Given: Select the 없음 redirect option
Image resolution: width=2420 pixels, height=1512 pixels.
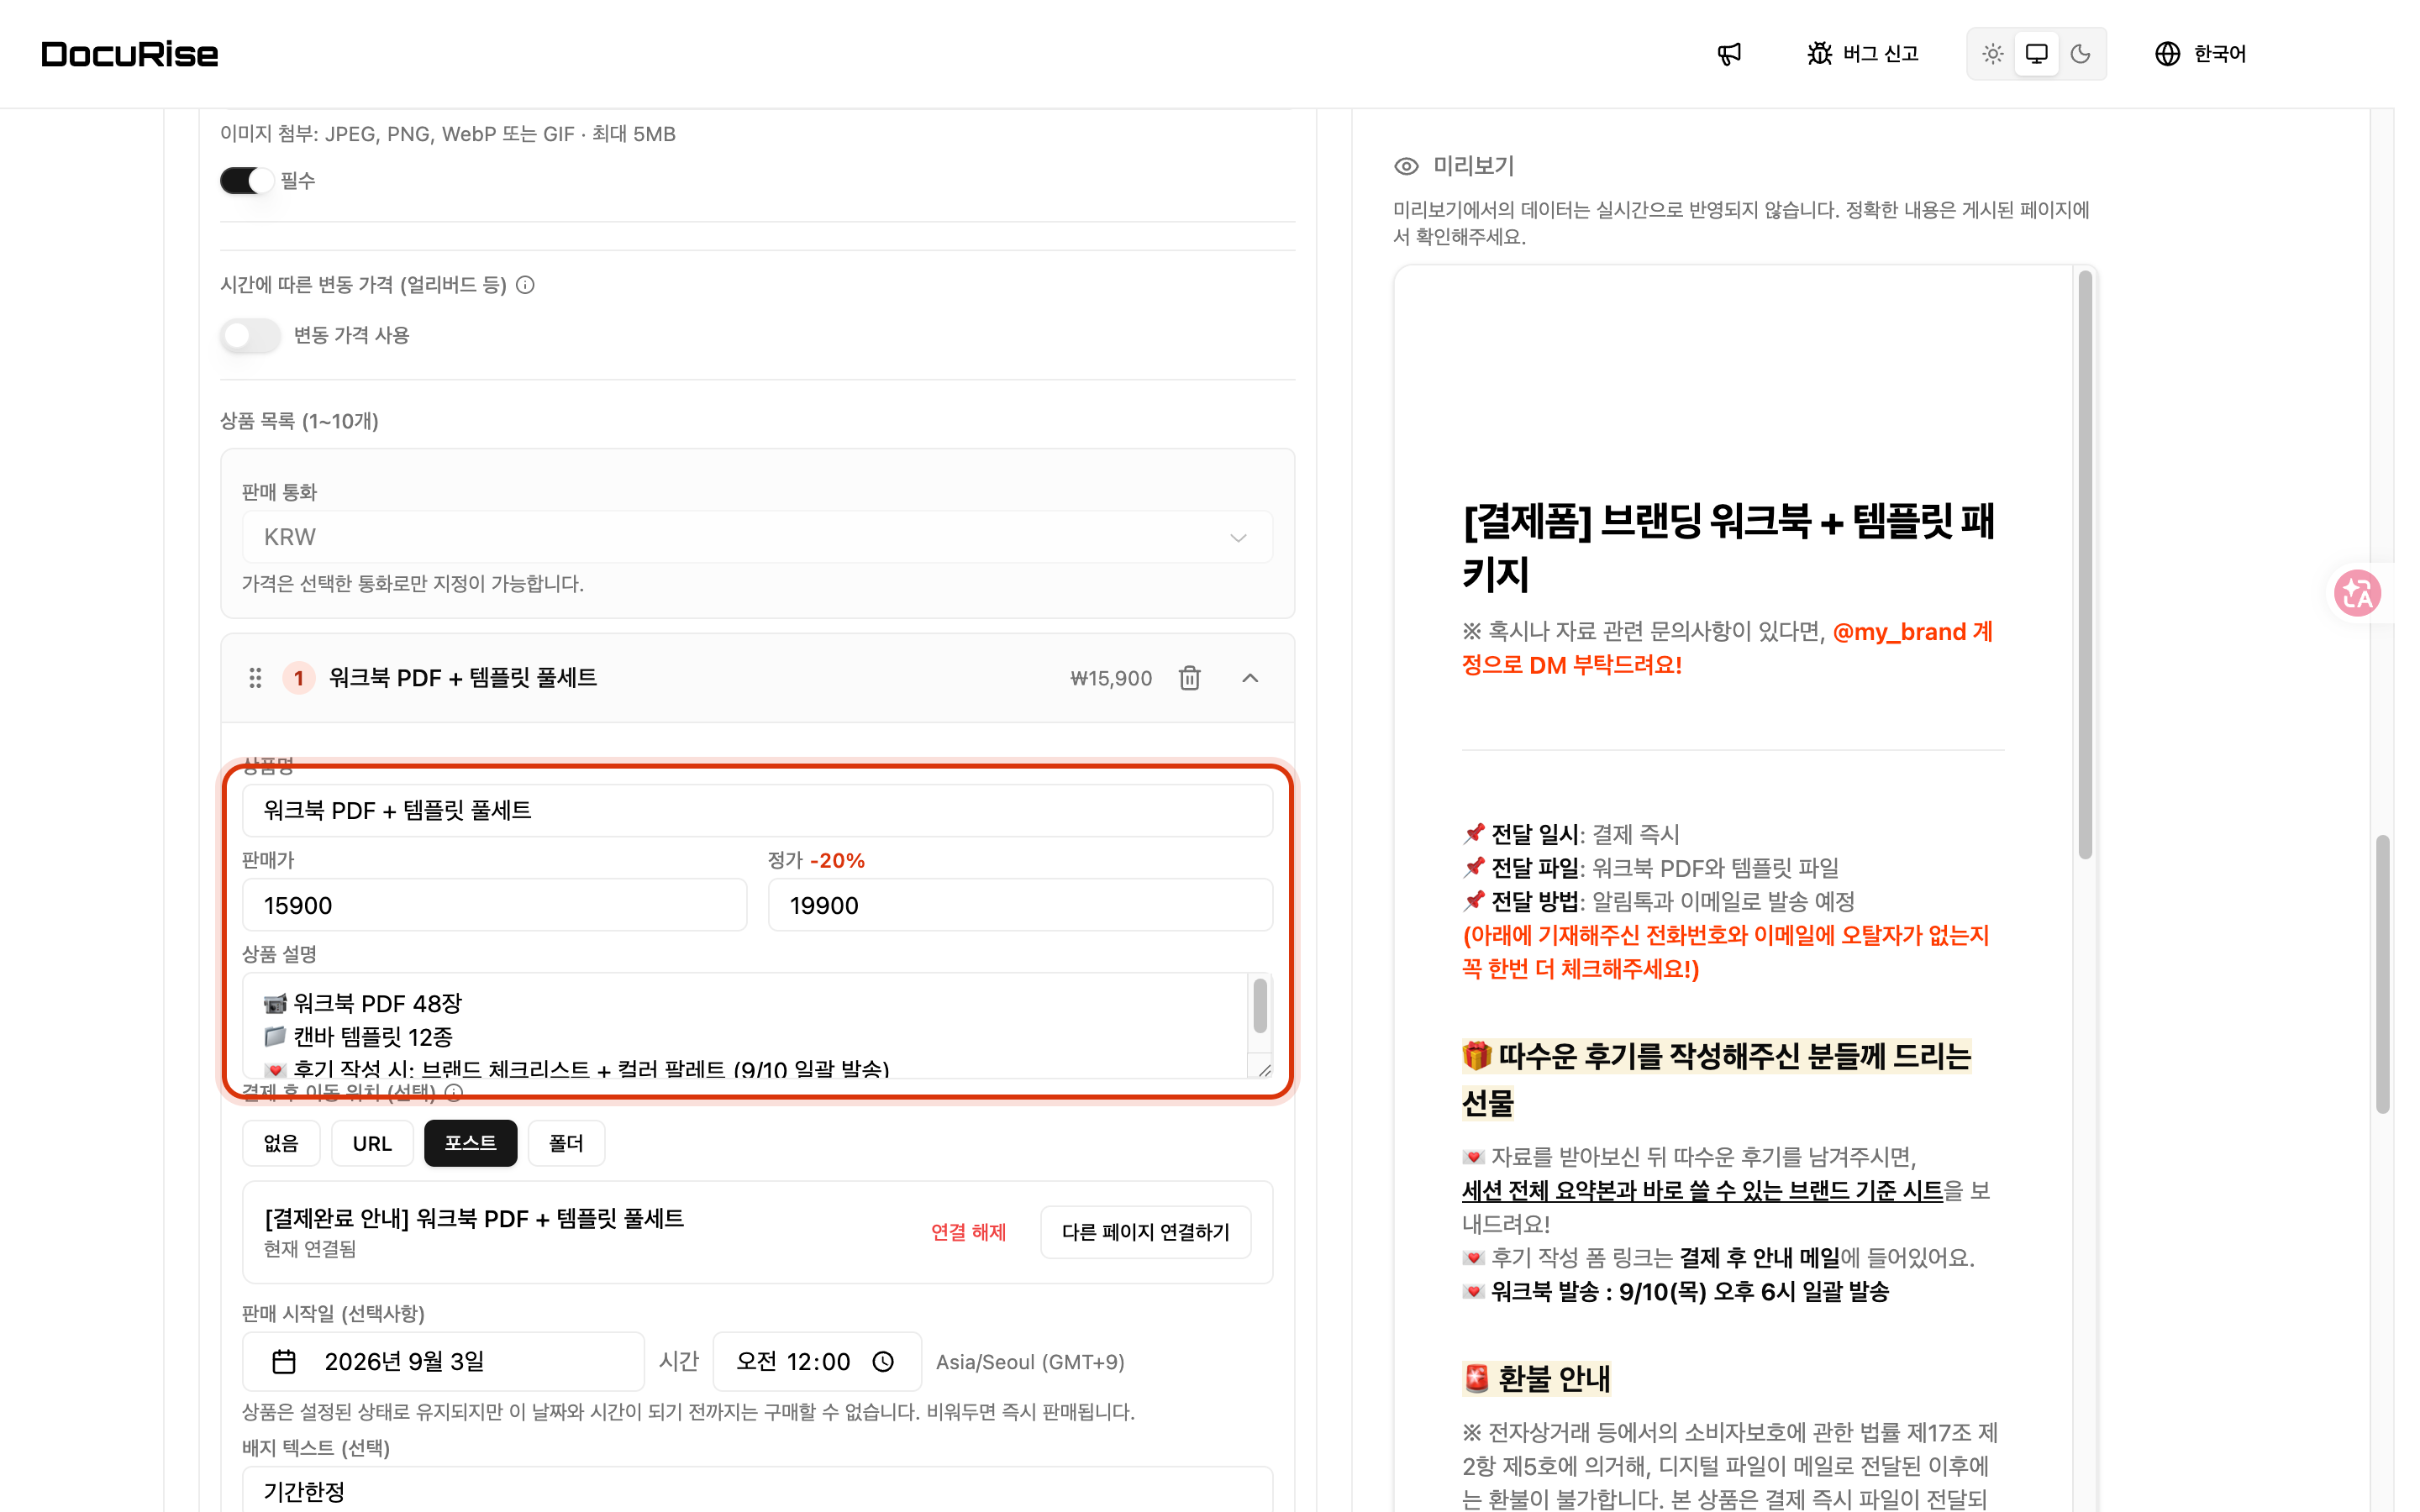Looking at the screenshot, I should (x=281, y=1143).
